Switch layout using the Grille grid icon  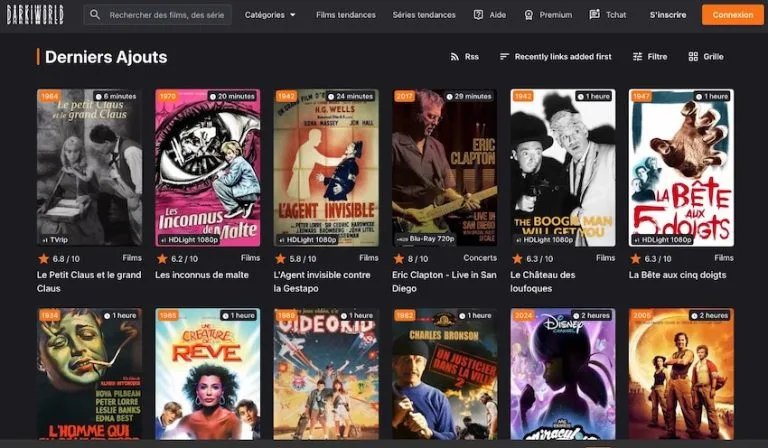coord(693,57)
